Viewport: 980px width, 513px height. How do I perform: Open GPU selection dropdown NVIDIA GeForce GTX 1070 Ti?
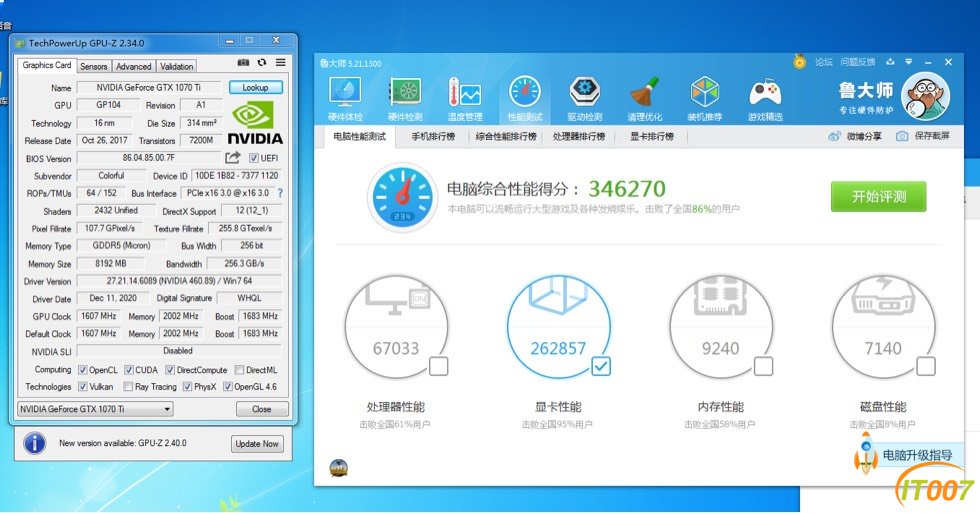(95, 409)
